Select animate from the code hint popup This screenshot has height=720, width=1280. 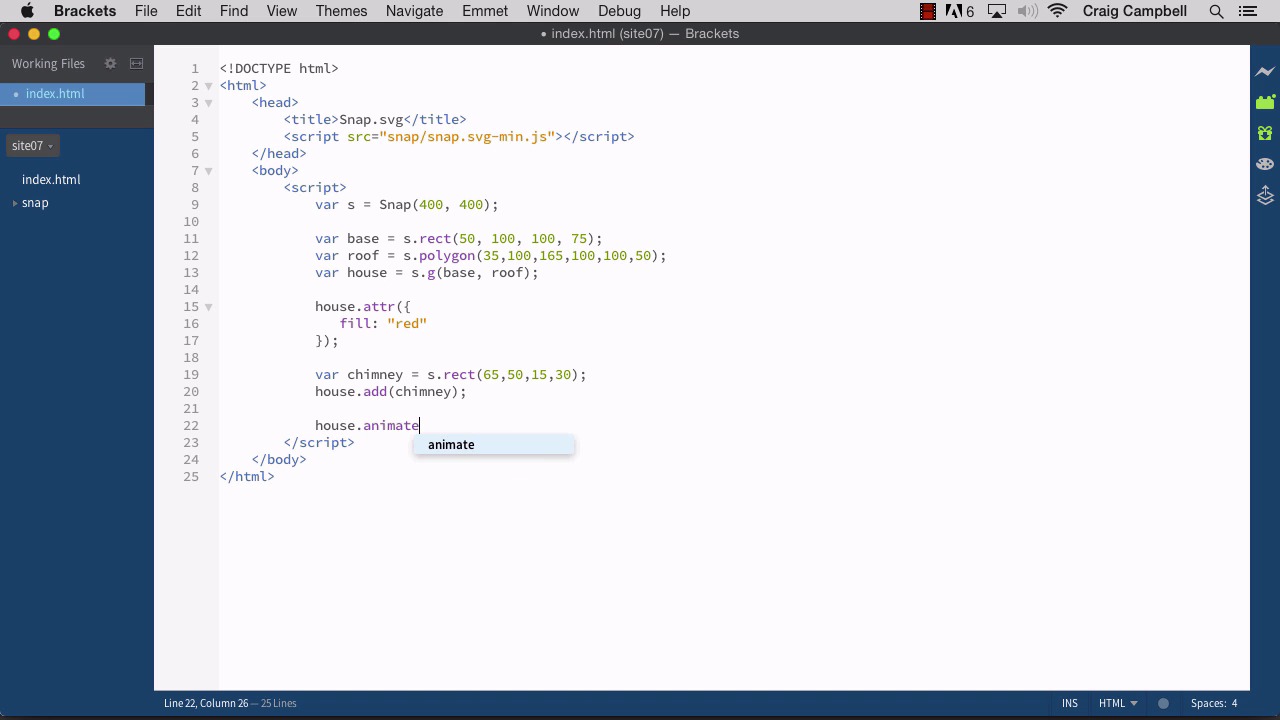pyautogui.click(x=452, y=445)
